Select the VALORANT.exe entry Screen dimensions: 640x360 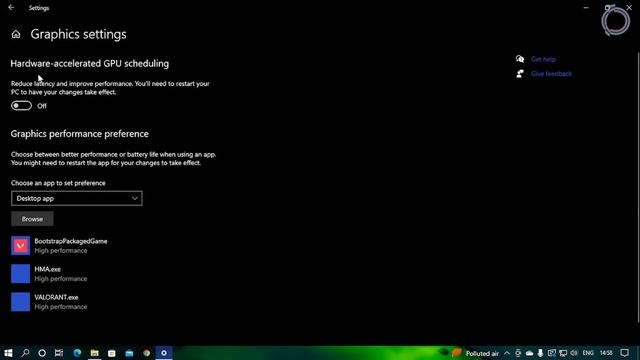pos(49,302)
